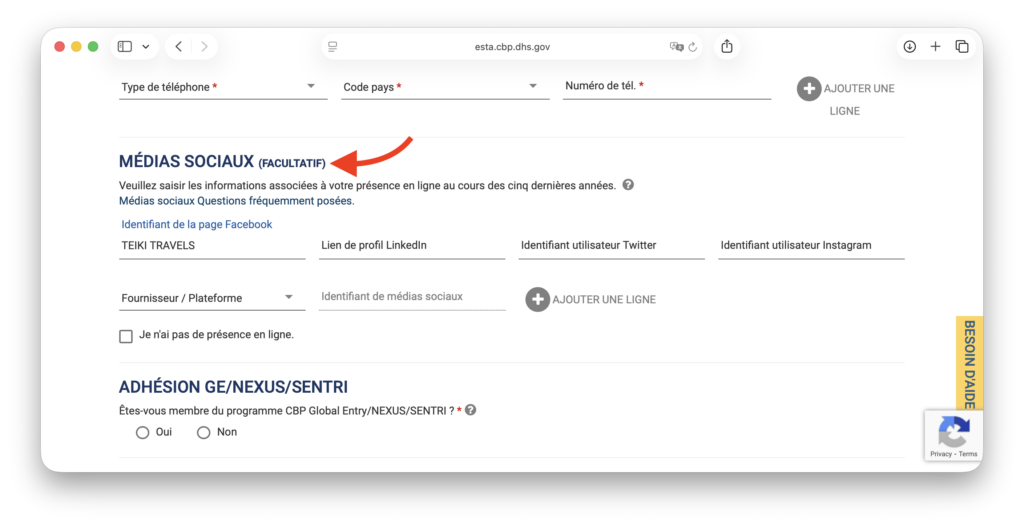
Task: Click the translate icon in address bar
Action: coord(676,46)
